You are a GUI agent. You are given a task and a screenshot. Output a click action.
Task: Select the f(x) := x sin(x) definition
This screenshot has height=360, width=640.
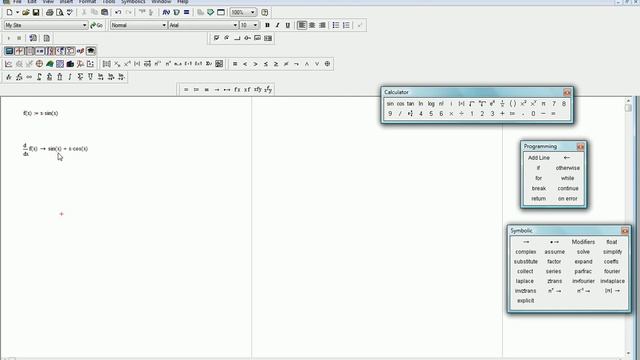[x=40, y=113]
